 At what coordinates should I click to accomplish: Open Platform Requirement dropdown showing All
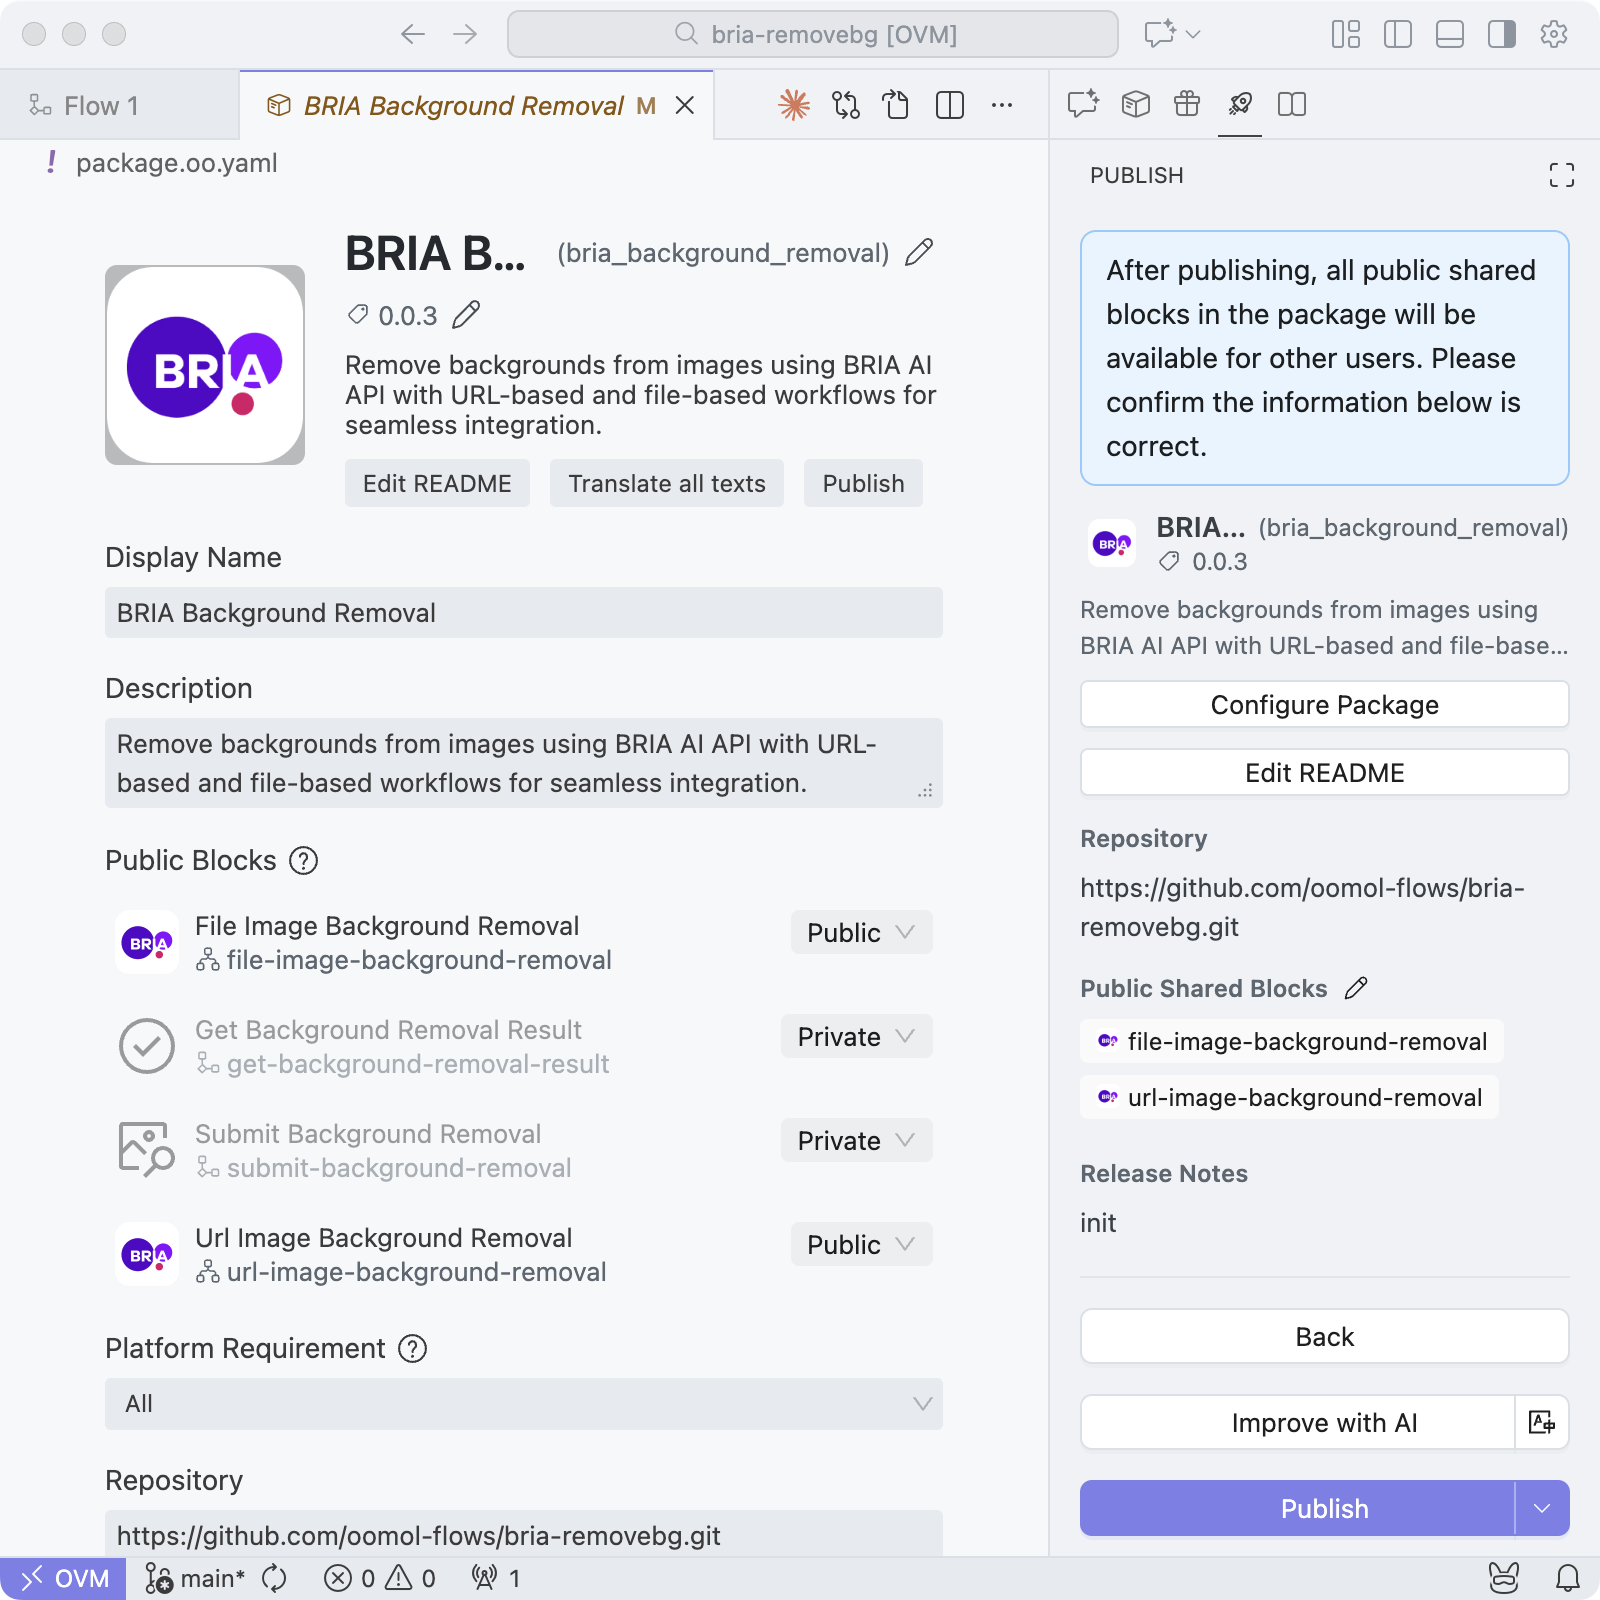pos(523,1404)
